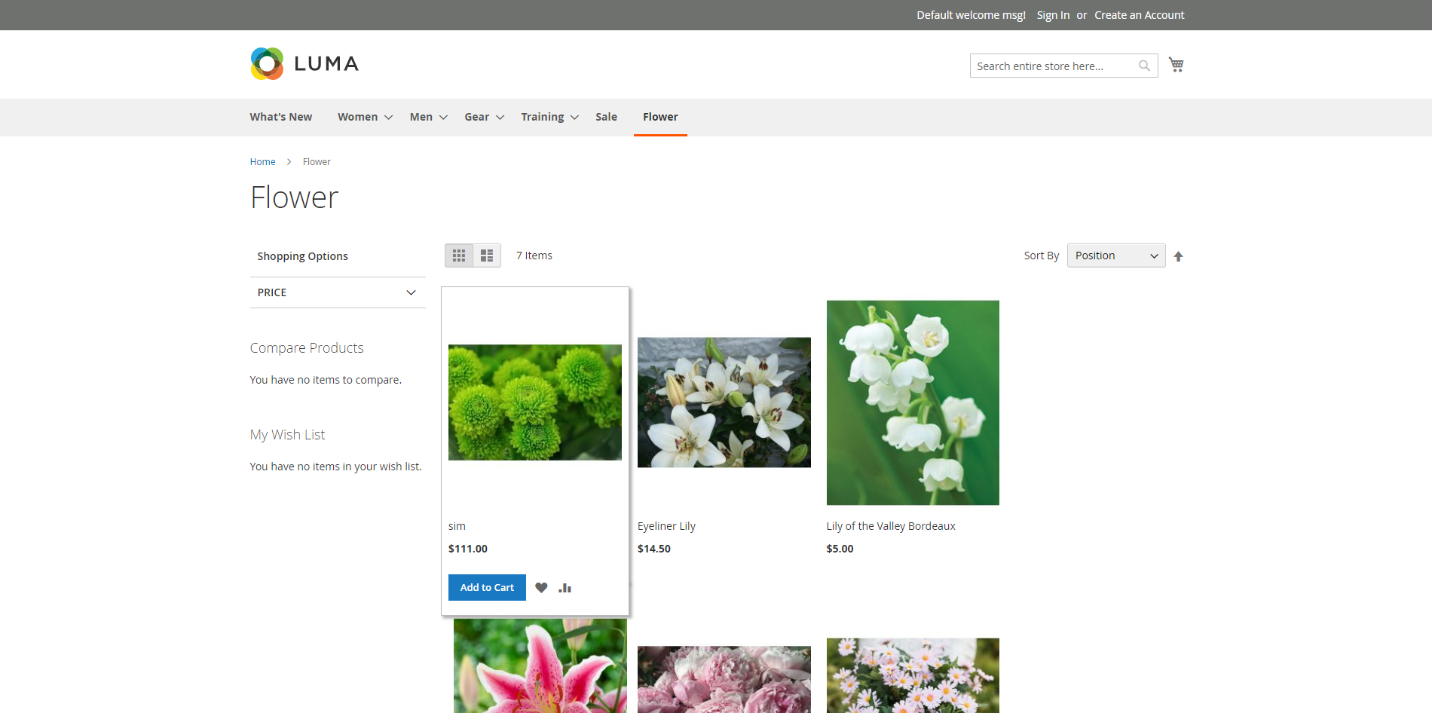This screenshot has height=713, width=1432.
Task: Add sim to wish list heart icon
Action: [541, 588]
